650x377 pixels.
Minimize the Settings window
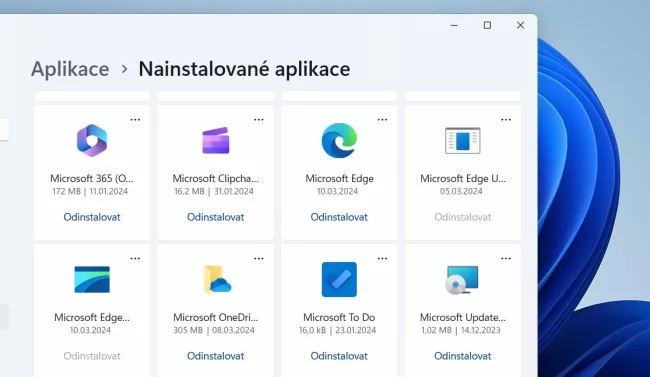click(x=454, y=25)
